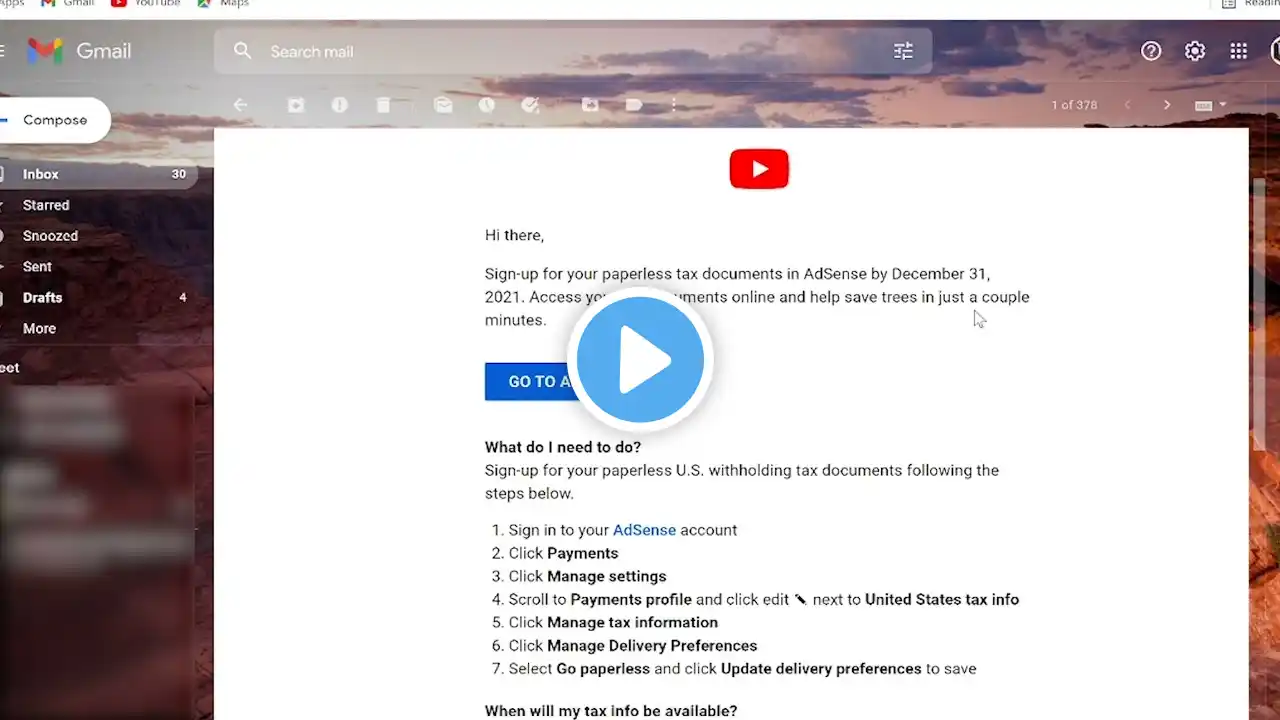The image size is (1280, 720).
Task: Open the three-dot More options menu
Action: [674, 105]
